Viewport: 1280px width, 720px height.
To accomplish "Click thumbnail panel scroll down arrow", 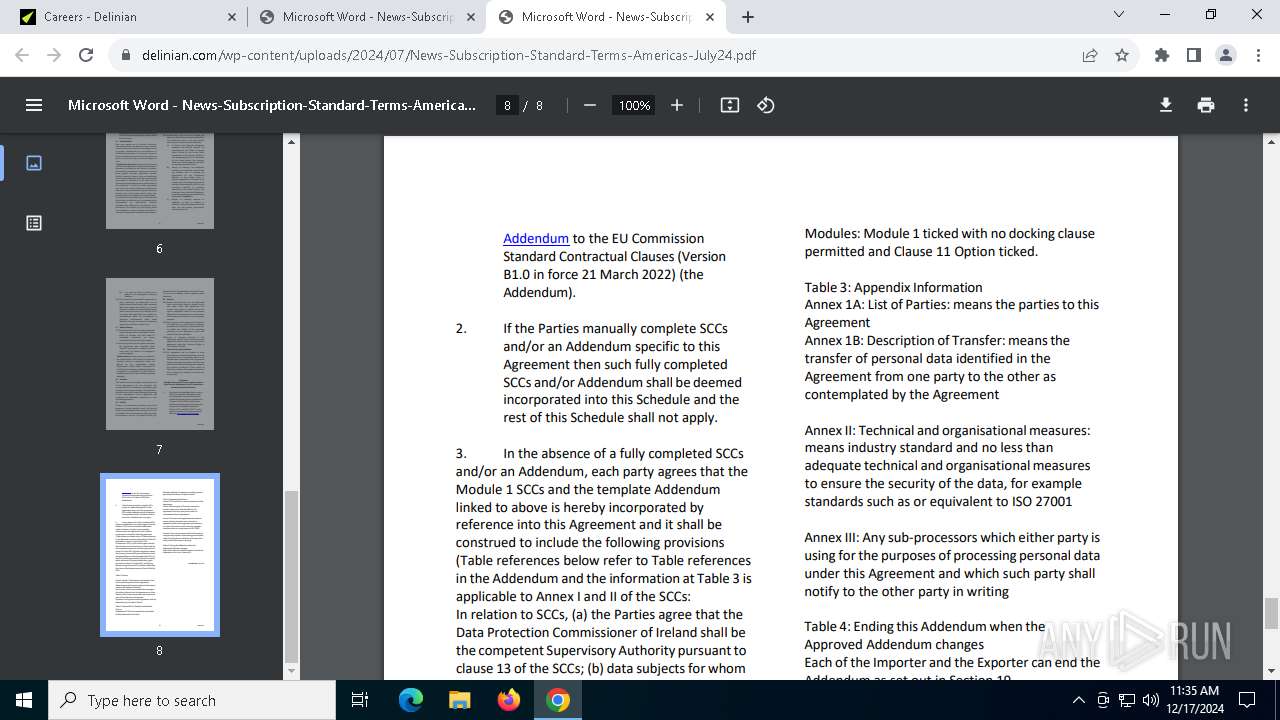I will tap(292, 671).
